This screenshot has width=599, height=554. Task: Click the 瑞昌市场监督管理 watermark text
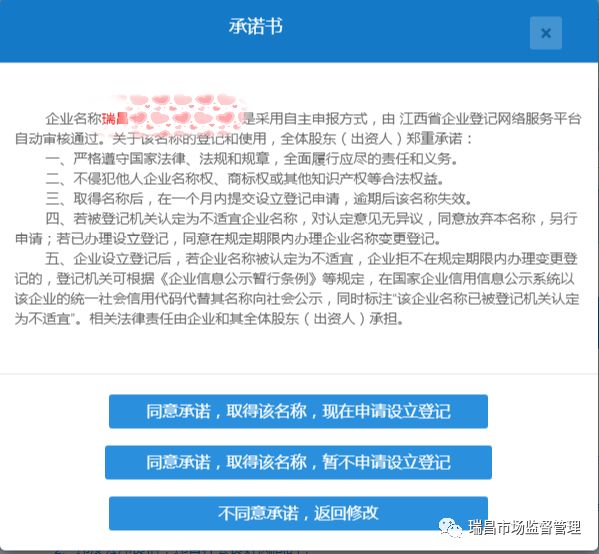[525, 528]
